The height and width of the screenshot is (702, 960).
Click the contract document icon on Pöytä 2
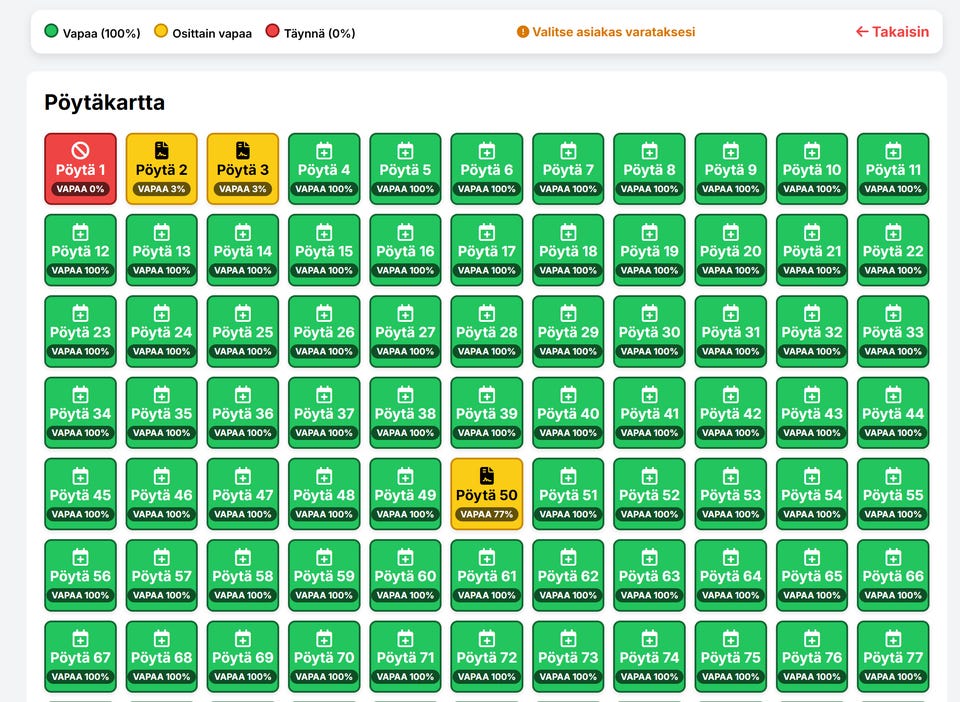coord(162,151)
